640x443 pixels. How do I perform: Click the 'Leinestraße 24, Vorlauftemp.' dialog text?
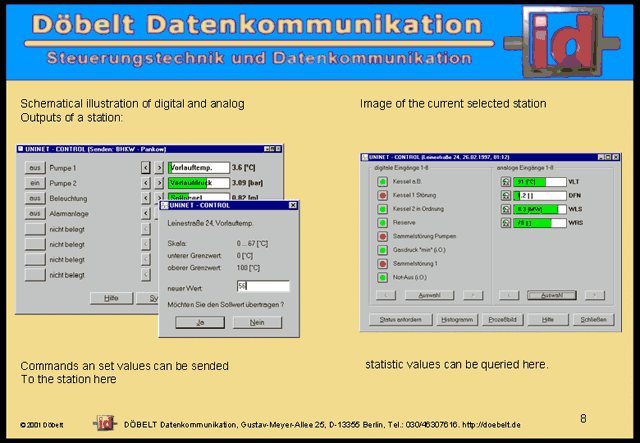211,223
